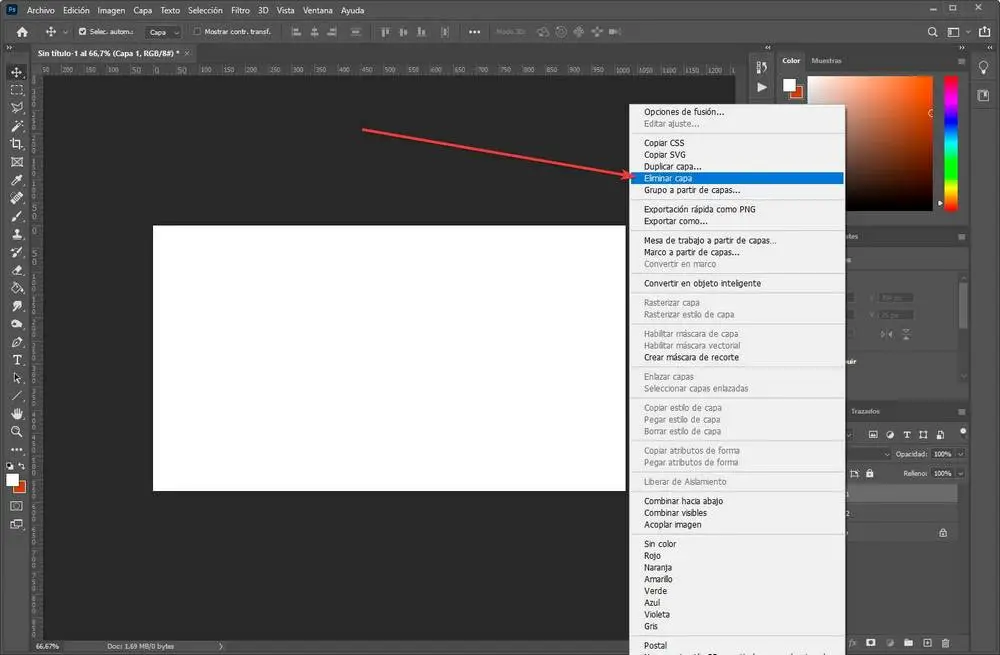1000x655 pixels.
Task: Select the Crop tool in the toolbar
Action: point(17,144)
